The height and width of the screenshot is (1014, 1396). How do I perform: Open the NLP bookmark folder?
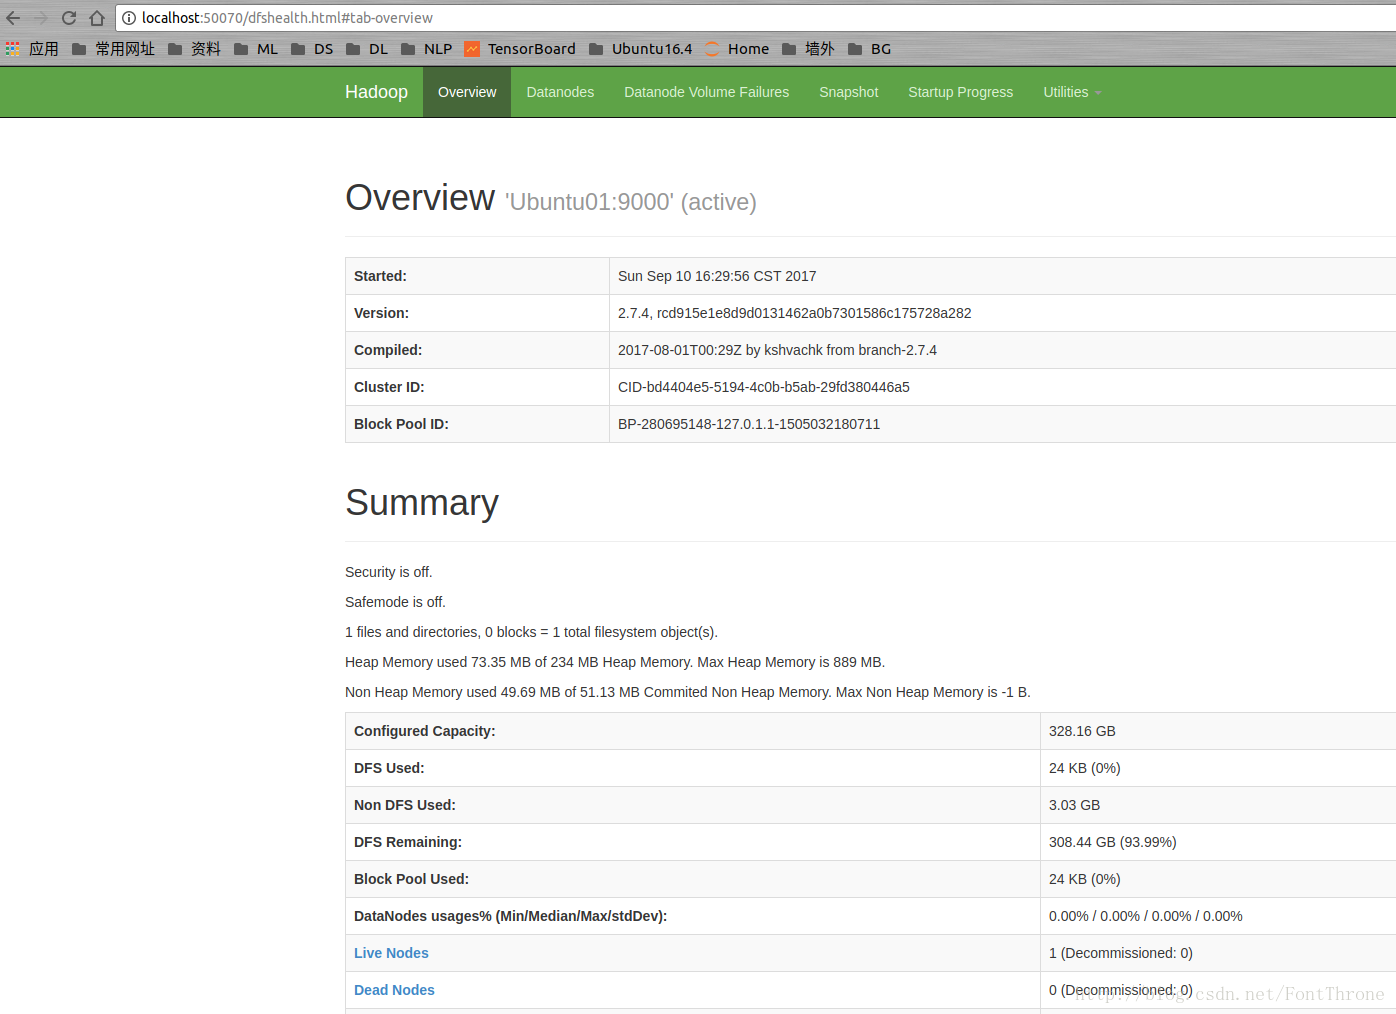[x=426, y=49]
